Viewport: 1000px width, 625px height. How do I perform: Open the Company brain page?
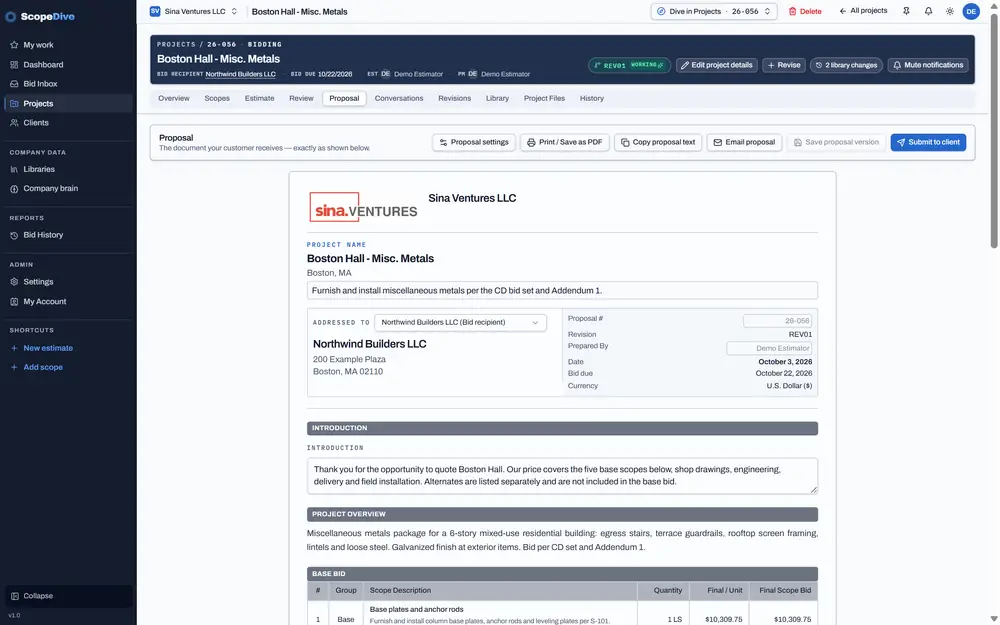[50, 188]
